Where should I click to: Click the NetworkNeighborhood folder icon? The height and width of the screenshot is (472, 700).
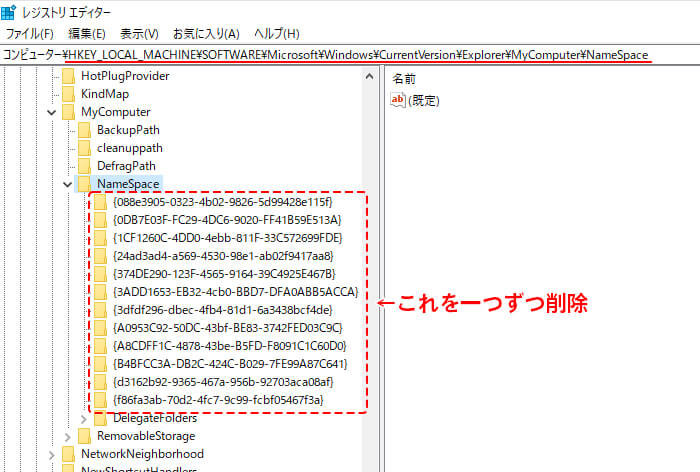pyautogui.click(x=68, y=454)
